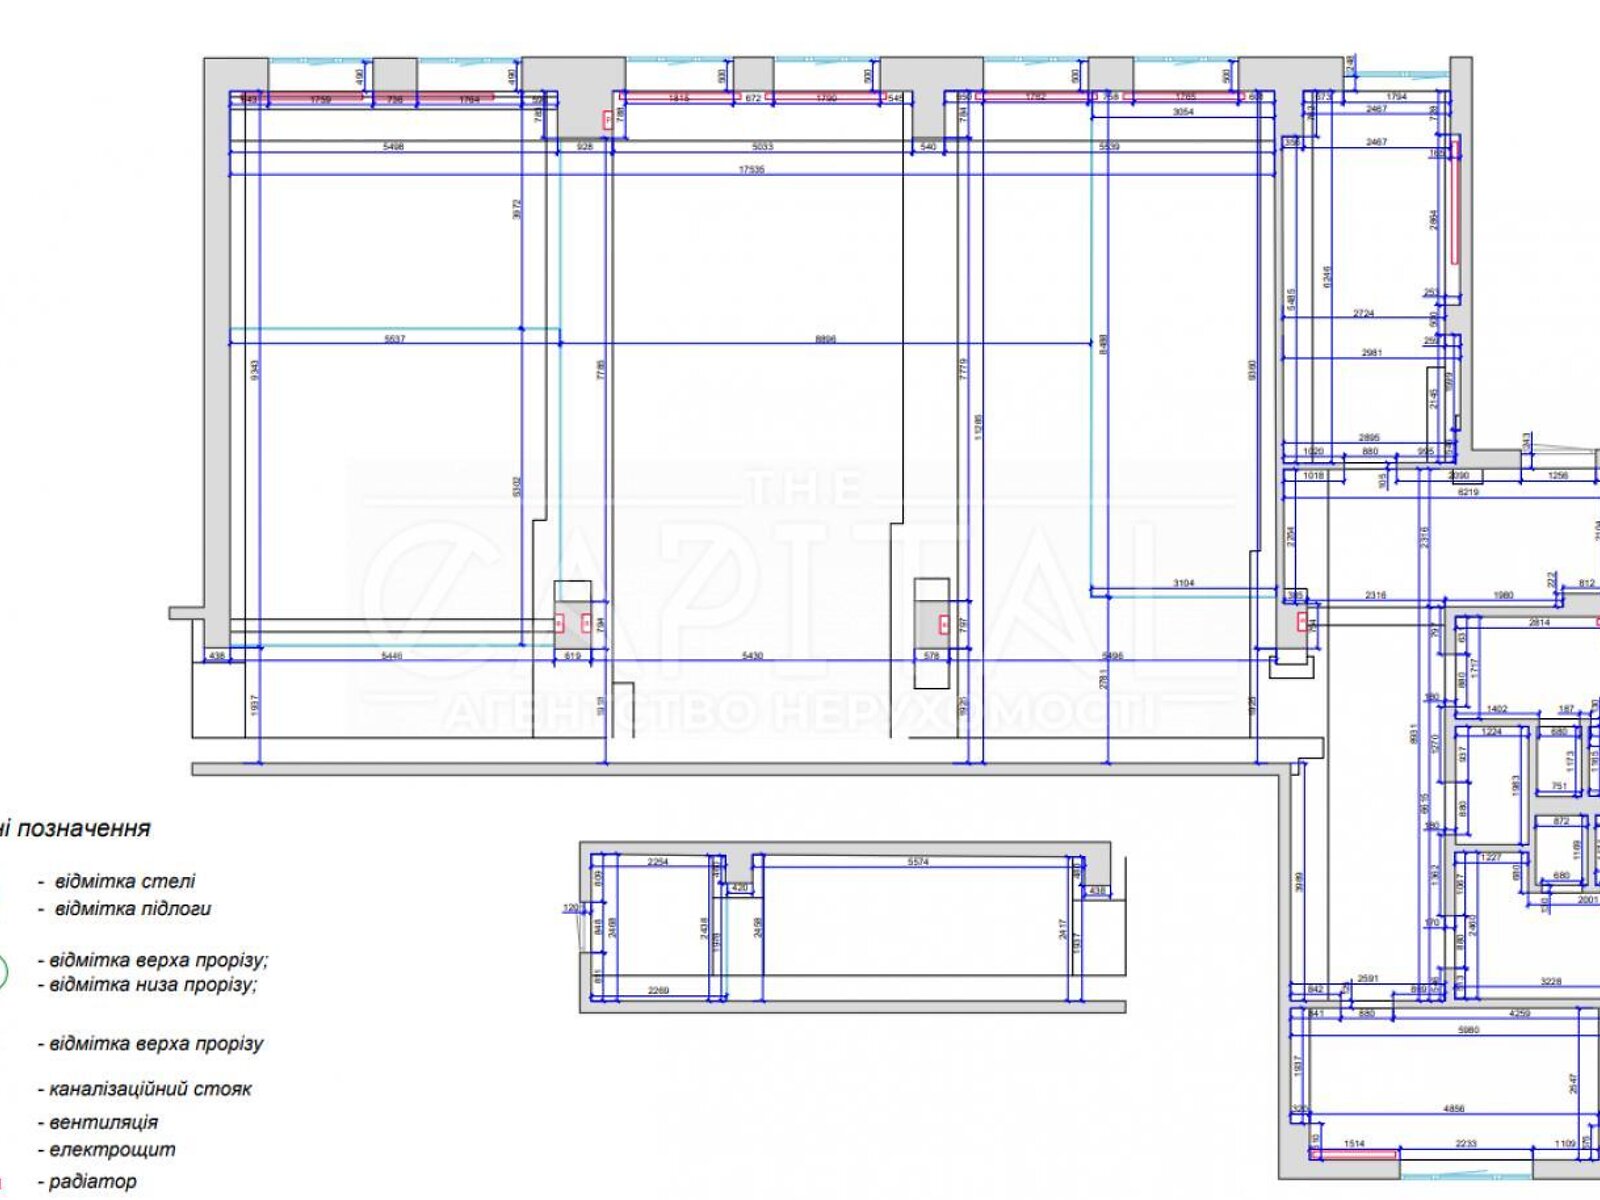The height and width of the screenshot is (1200, 1600).
Task: Click the legend entry "відмітка стелі"
Action: coord(125,882)
